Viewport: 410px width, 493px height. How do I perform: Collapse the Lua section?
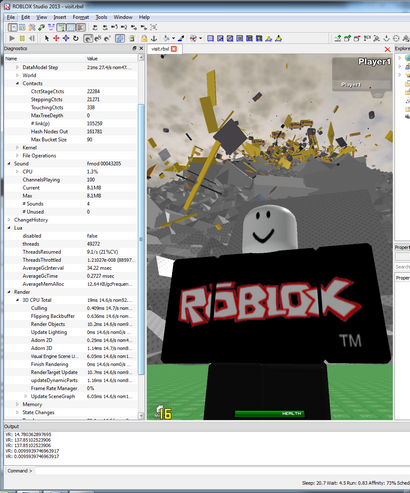[9, 228]
